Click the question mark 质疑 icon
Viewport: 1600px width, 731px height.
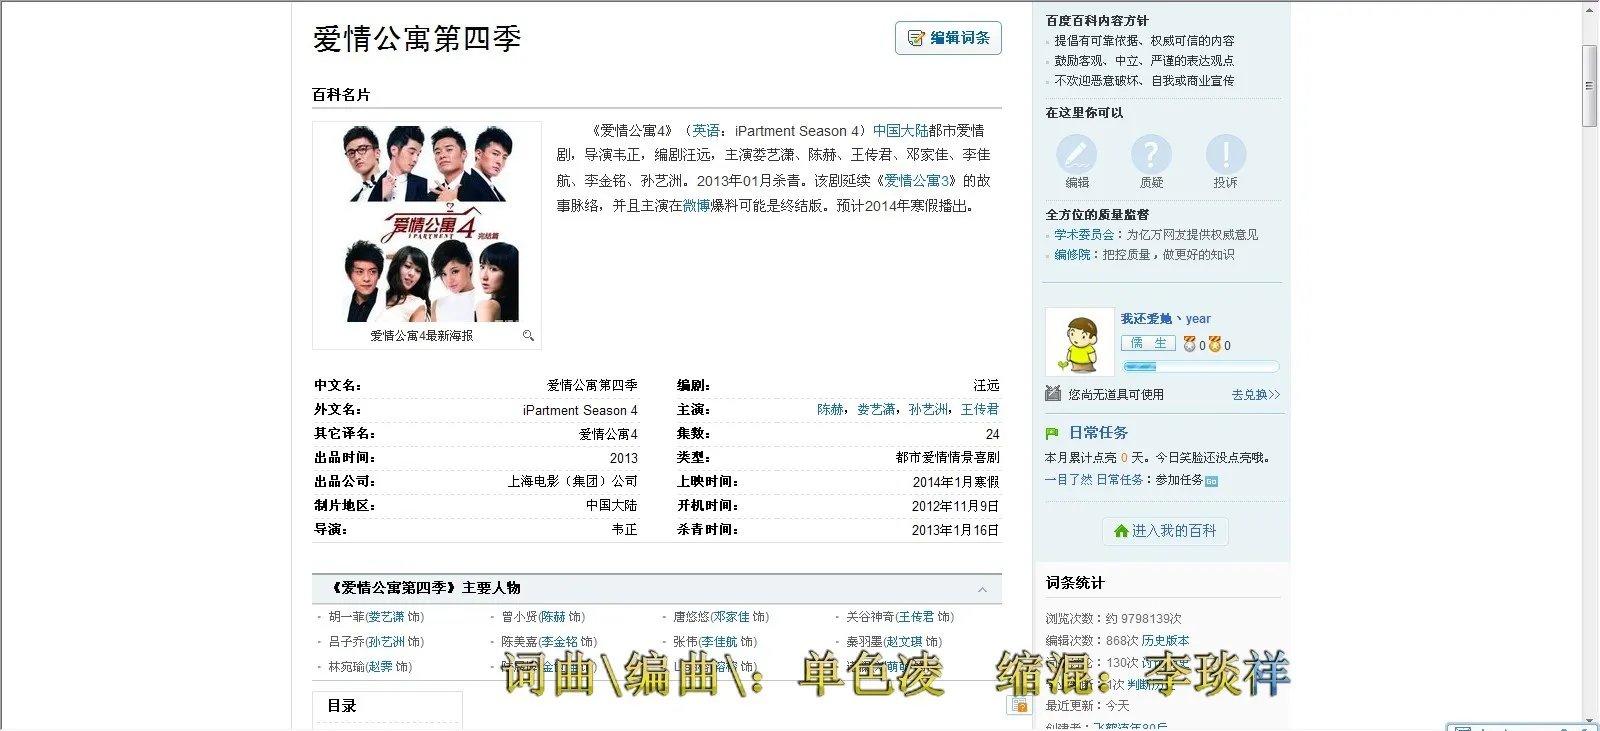[x=1151, y=154]
